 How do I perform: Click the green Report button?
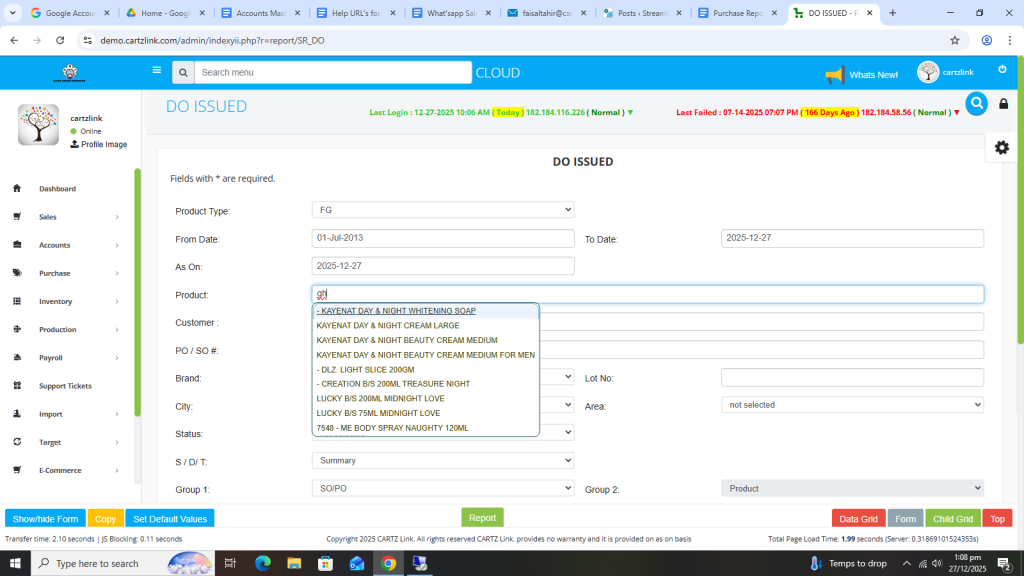482,518
